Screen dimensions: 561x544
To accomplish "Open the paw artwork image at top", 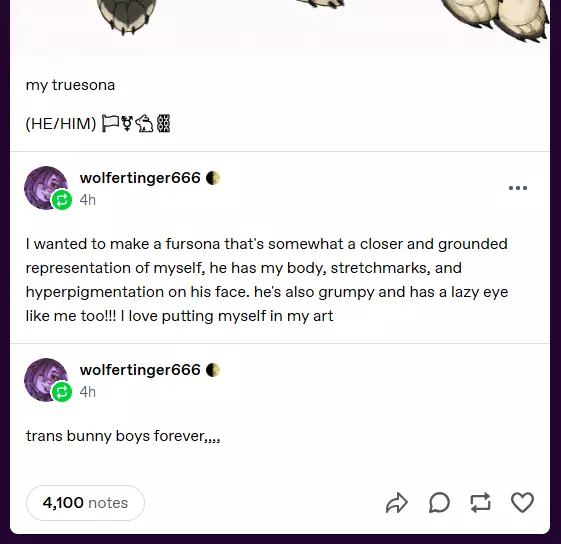I will click(280, 27).
